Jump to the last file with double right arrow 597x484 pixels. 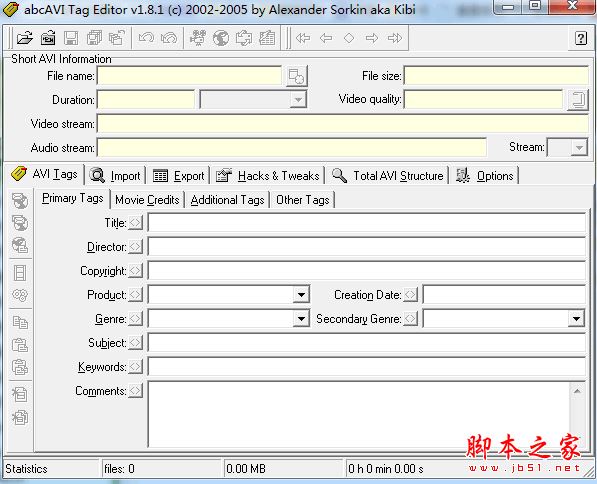[395, 38]
